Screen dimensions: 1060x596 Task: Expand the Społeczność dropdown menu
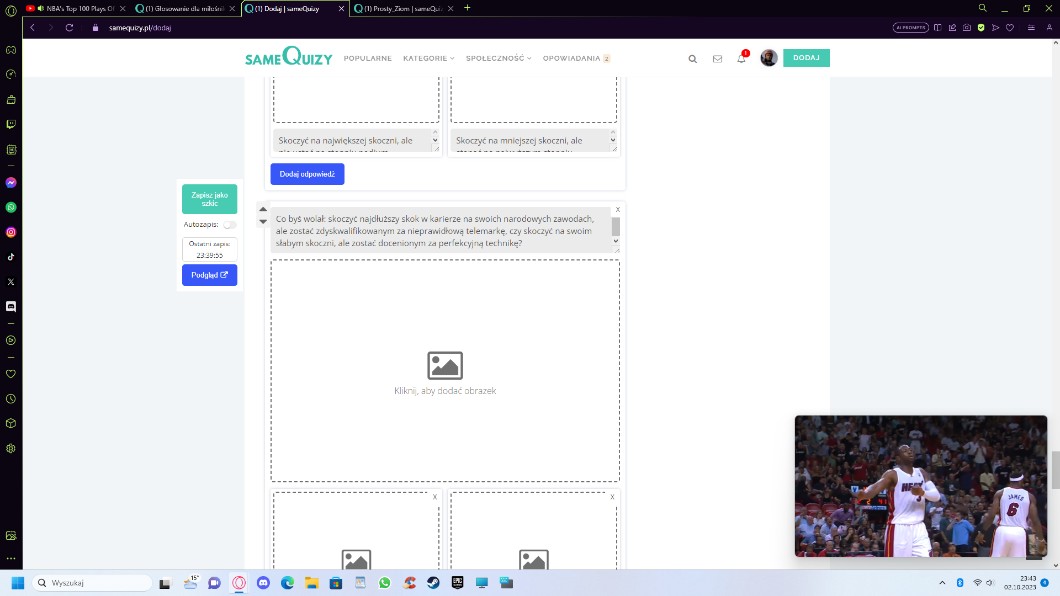click(498, 58)
